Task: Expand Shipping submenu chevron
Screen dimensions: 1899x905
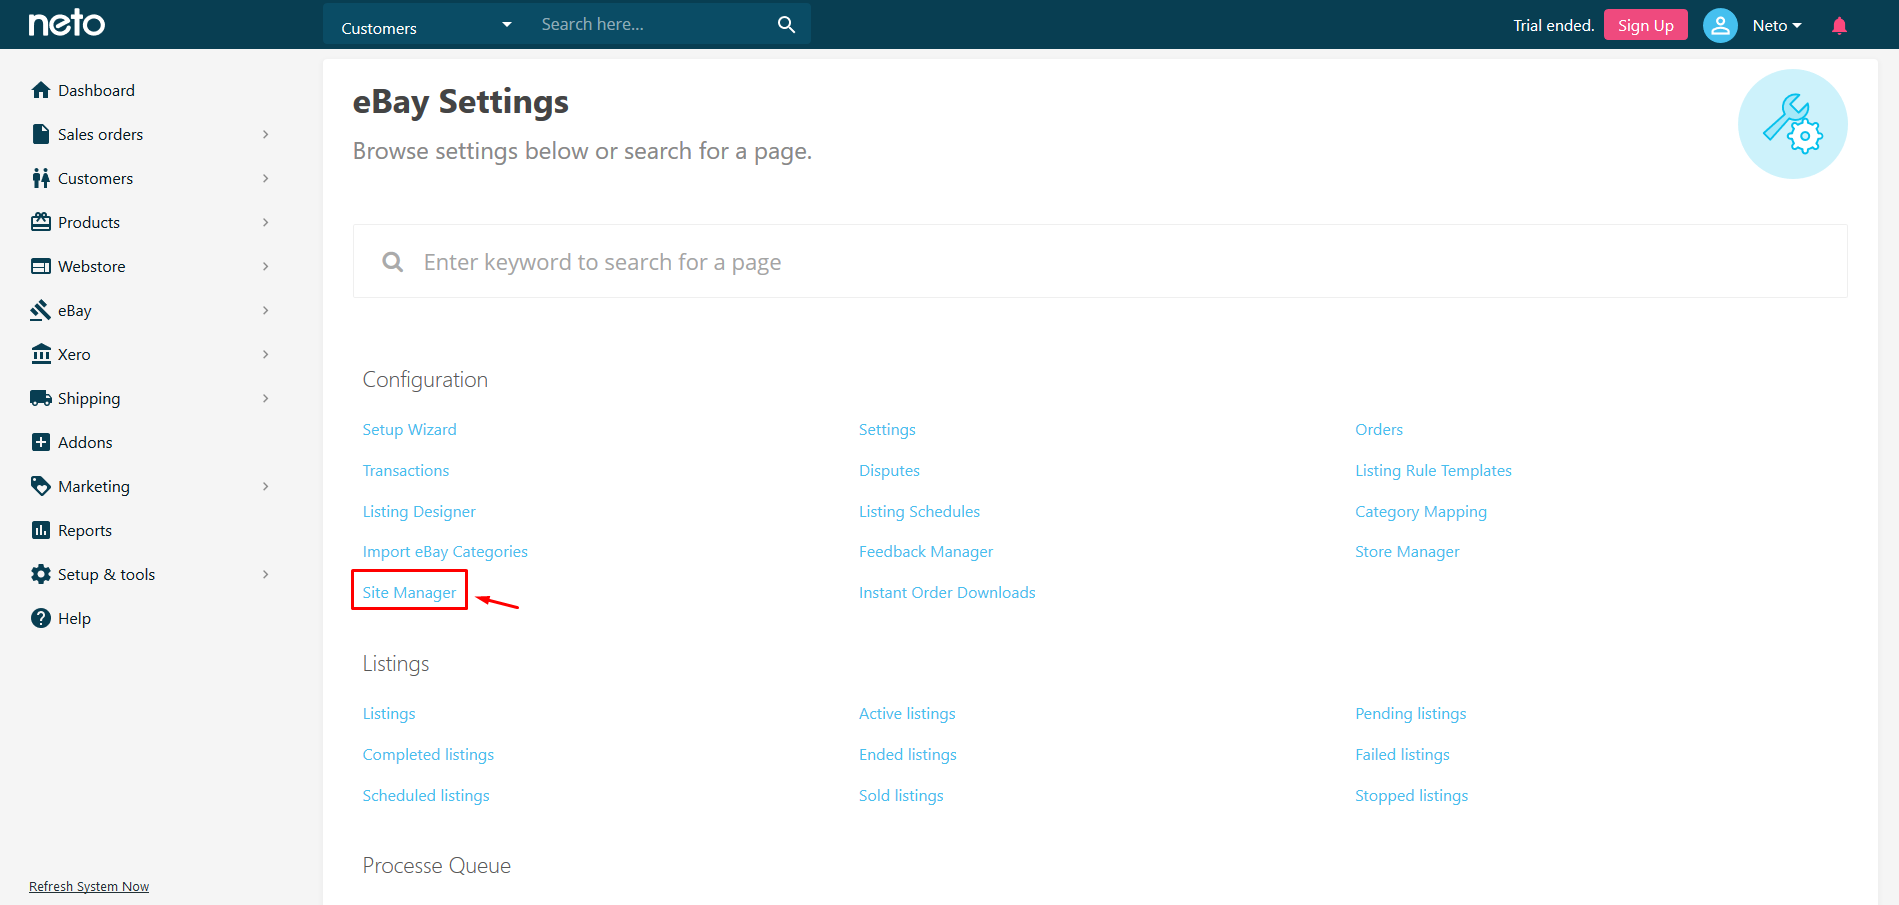Action: point(266,398)
